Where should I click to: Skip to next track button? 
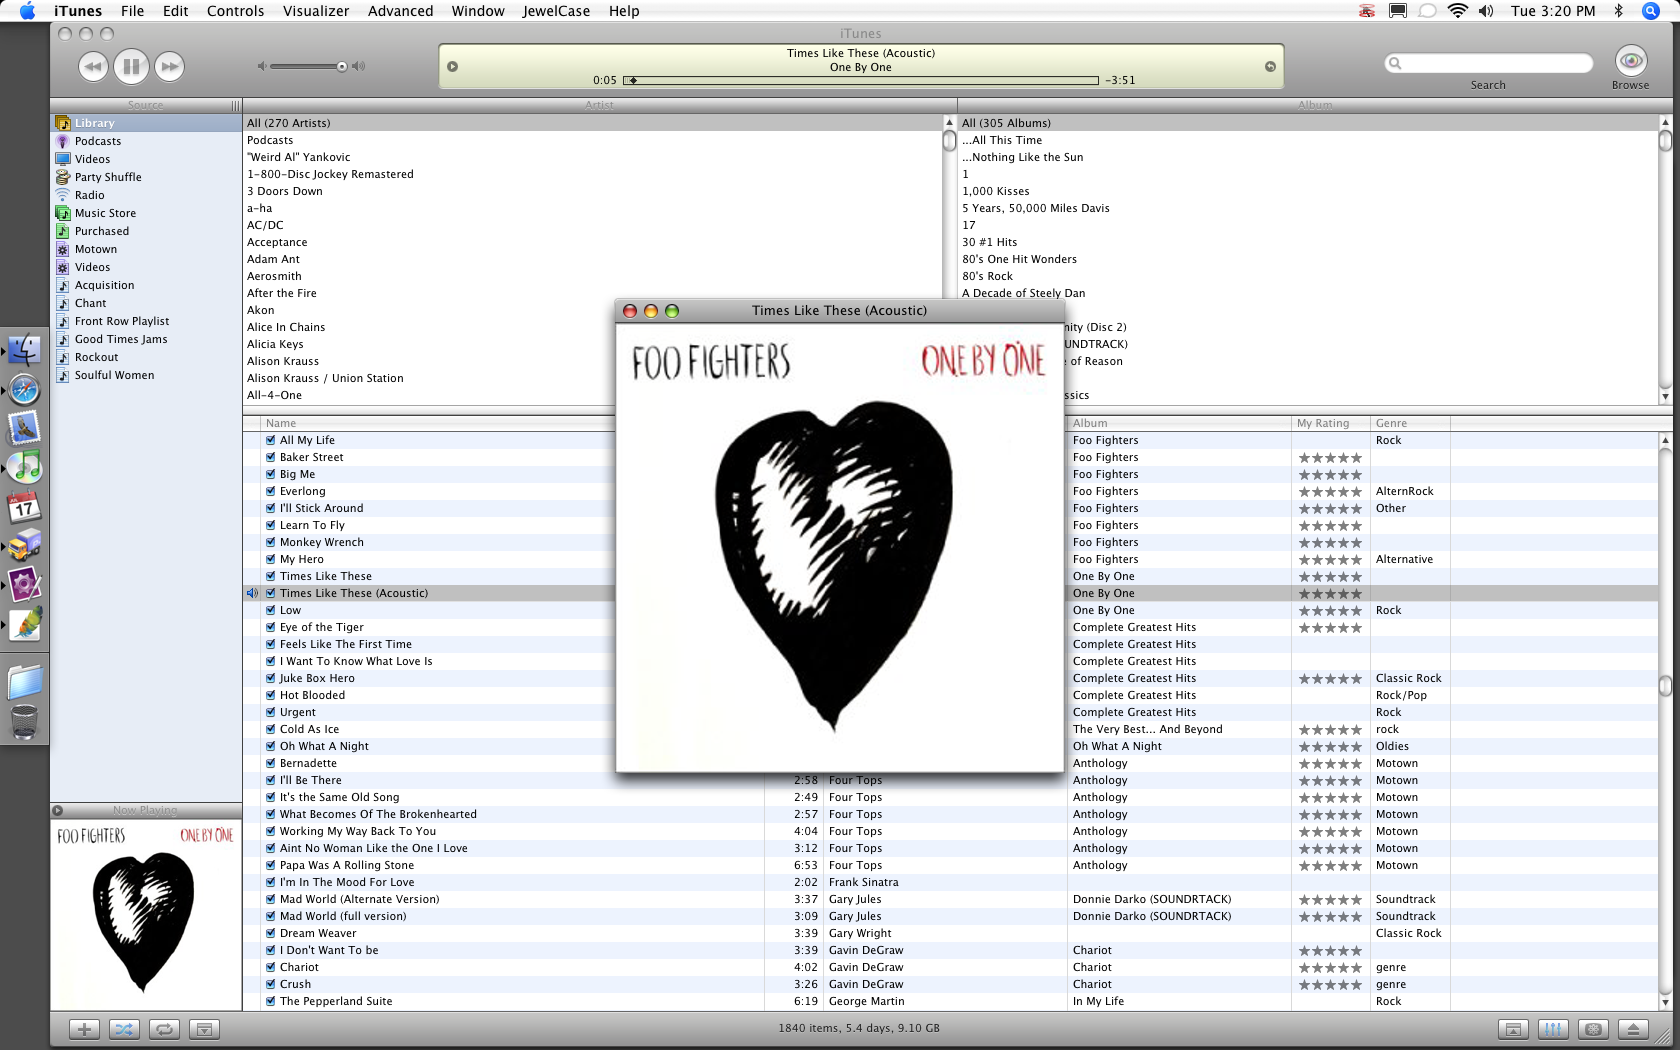pos(170,67)
